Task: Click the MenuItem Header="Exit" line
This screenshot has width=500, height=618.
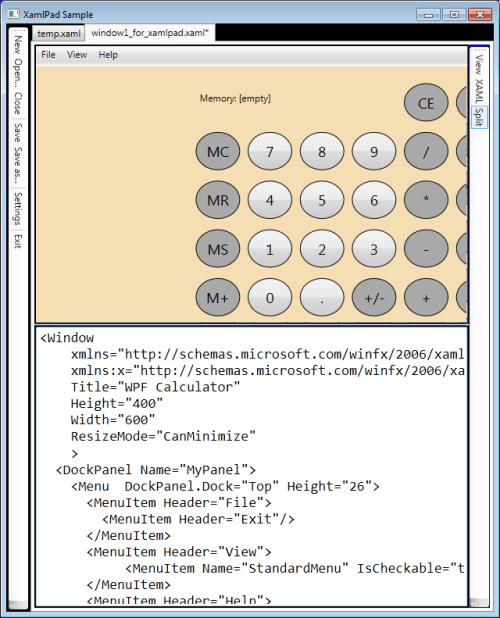Action: point(198,519)
